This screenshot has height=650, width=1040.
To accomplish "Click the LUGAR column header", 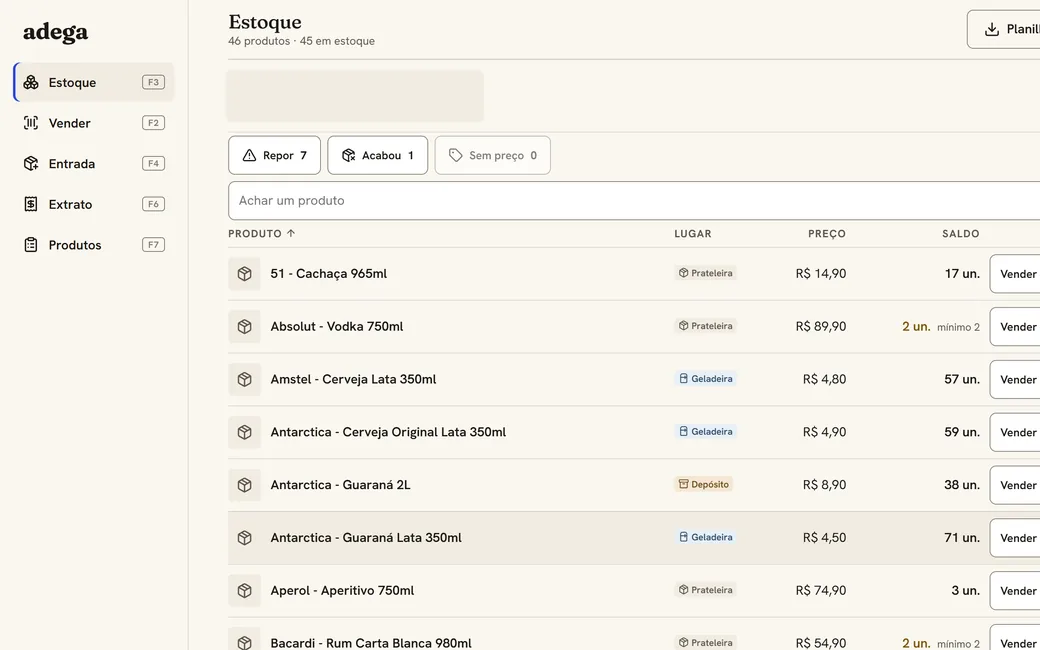I will coord(692,233).
